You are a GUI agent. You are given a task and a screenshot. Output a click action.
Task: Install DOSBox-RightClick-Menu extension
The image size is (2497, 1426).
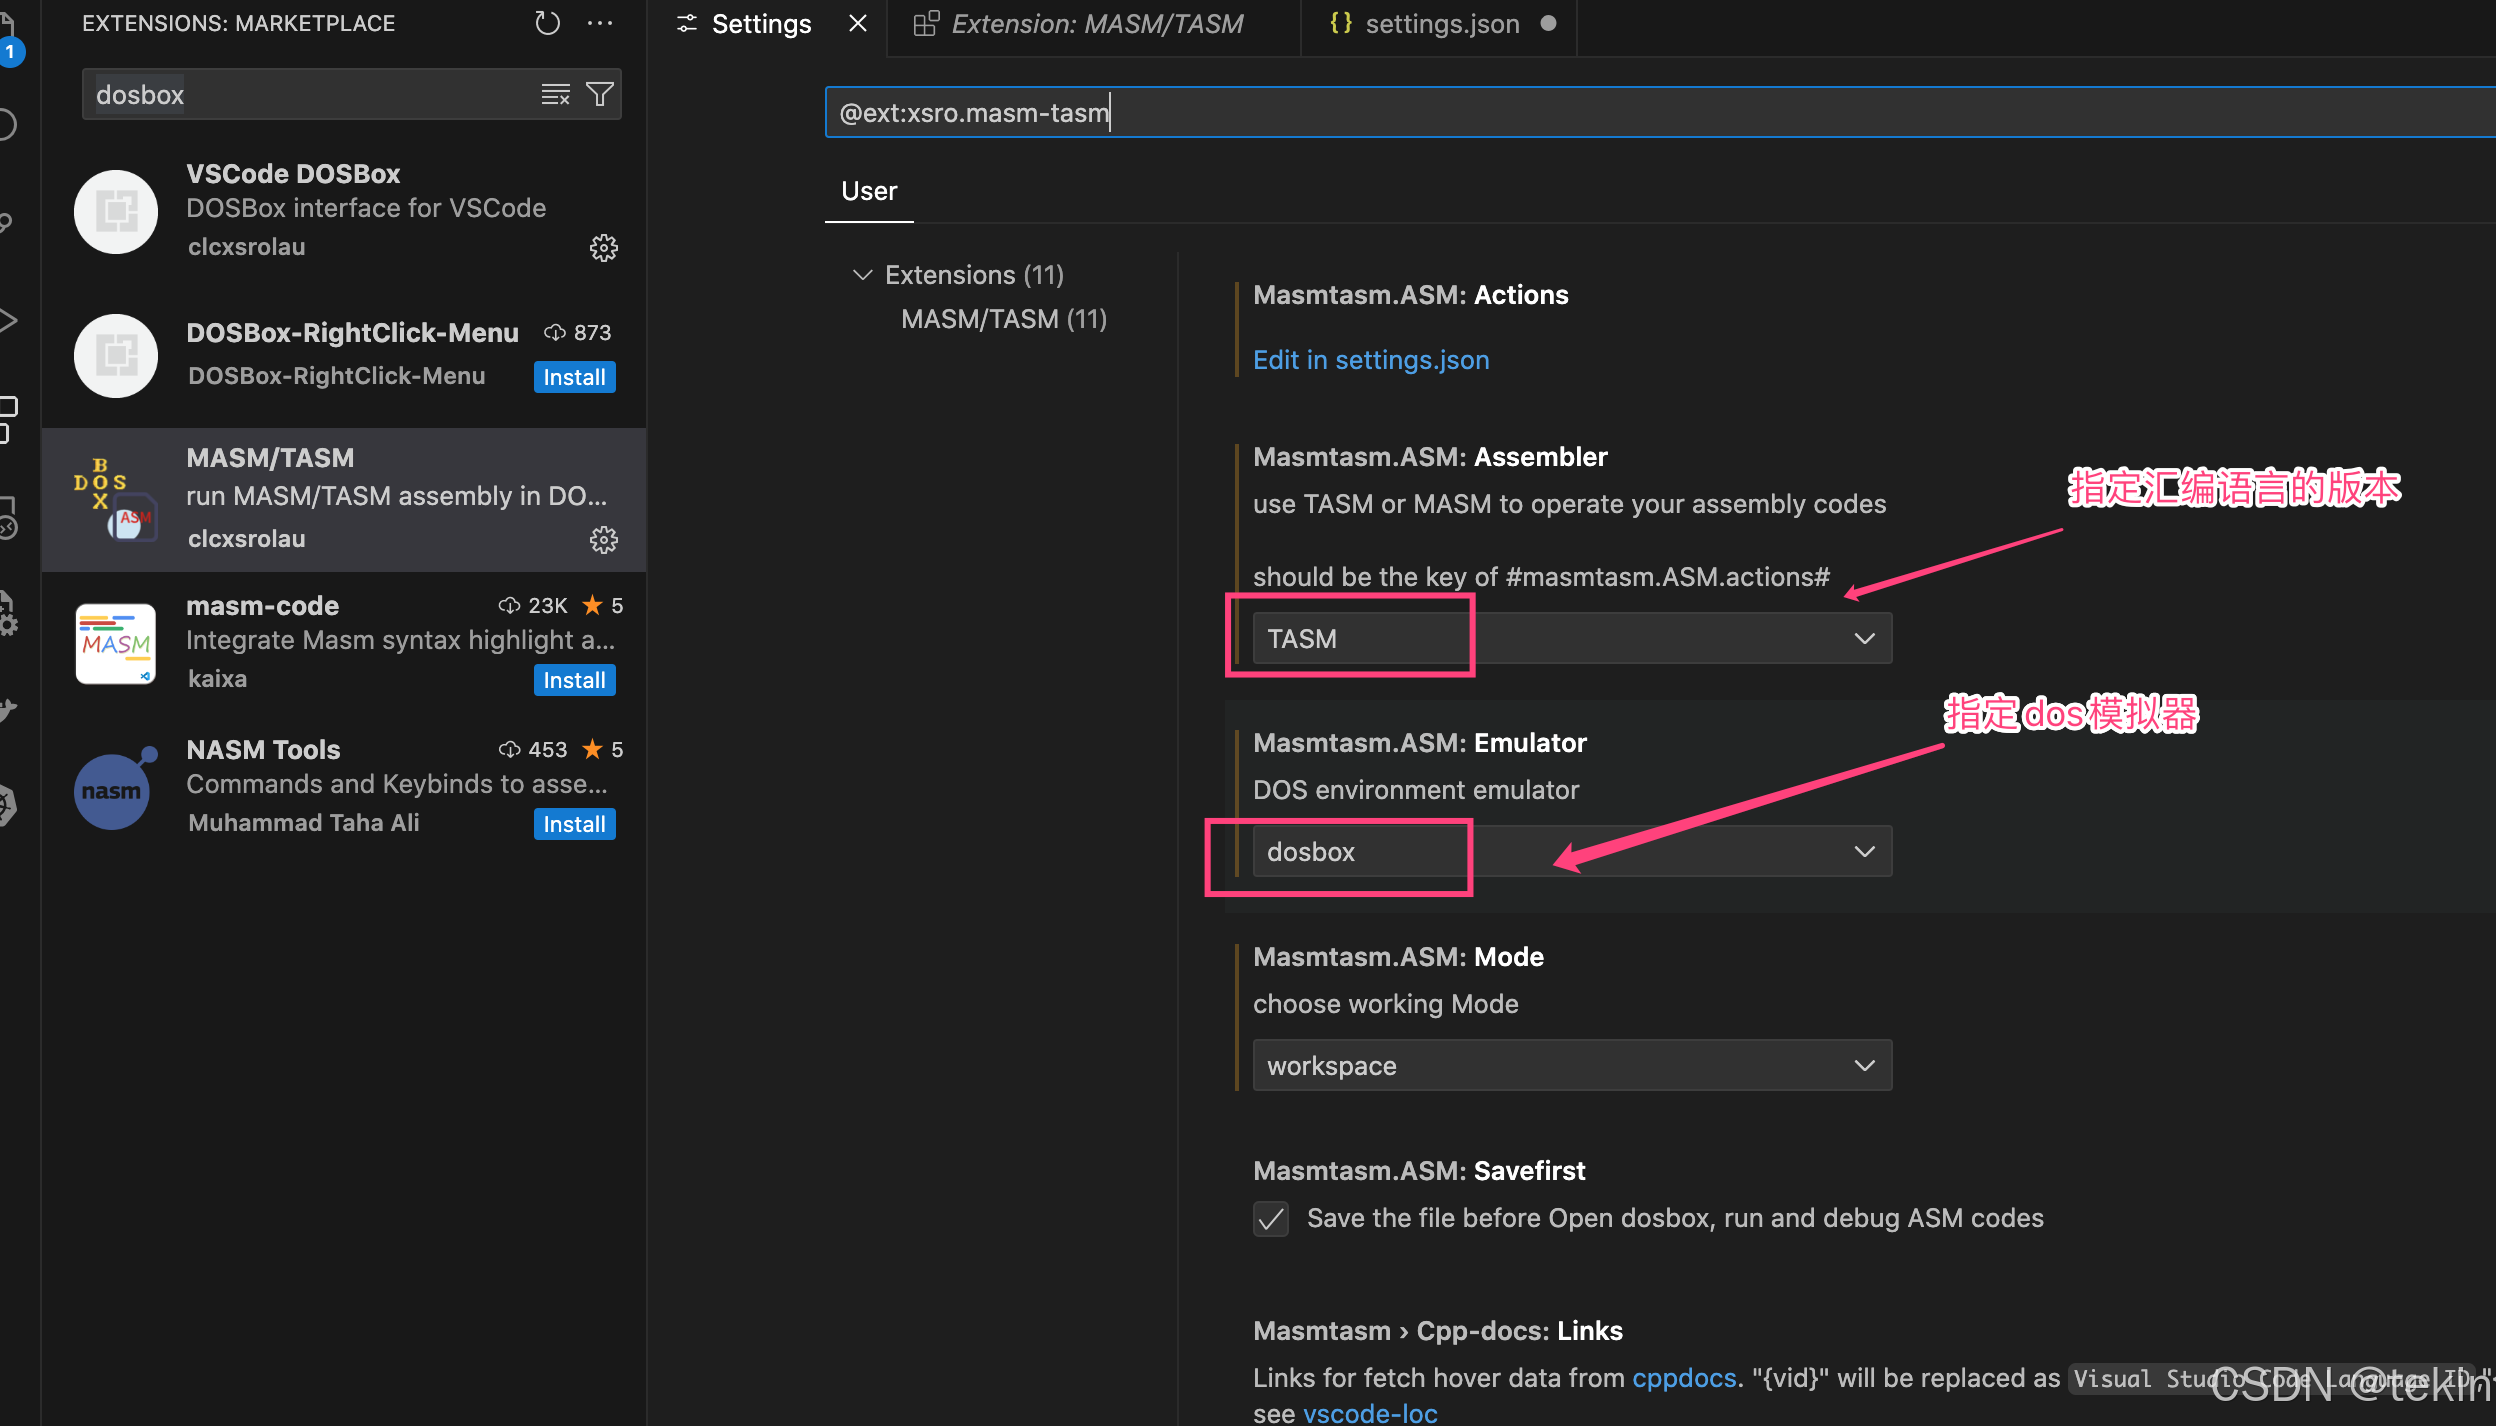pos(574,377)
